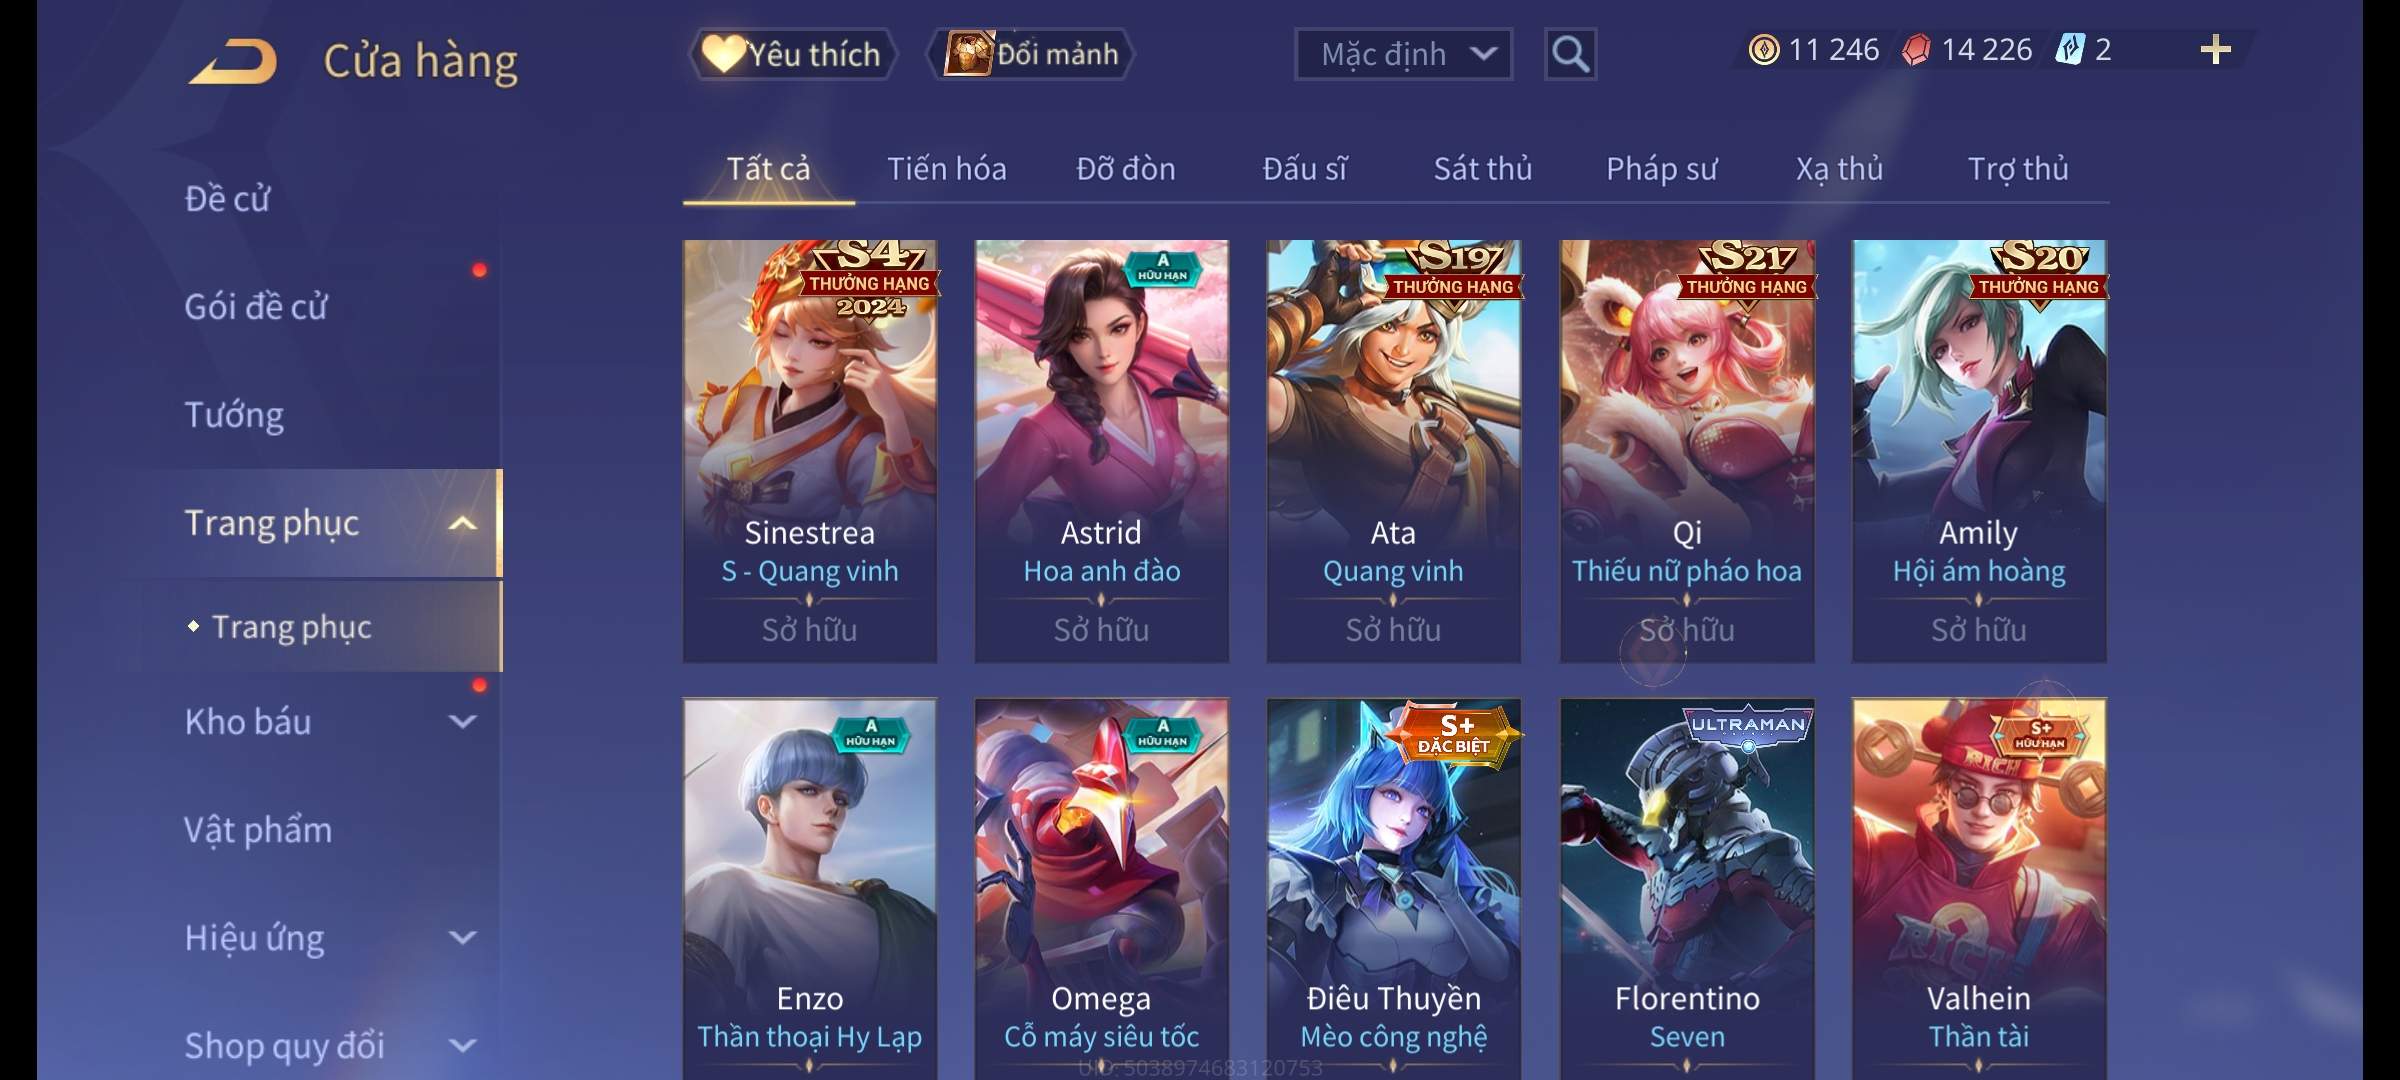This screenshot has height=1080, width=2400.
Task: Open the Tướng sidebar menu
Action: point(234,415)
